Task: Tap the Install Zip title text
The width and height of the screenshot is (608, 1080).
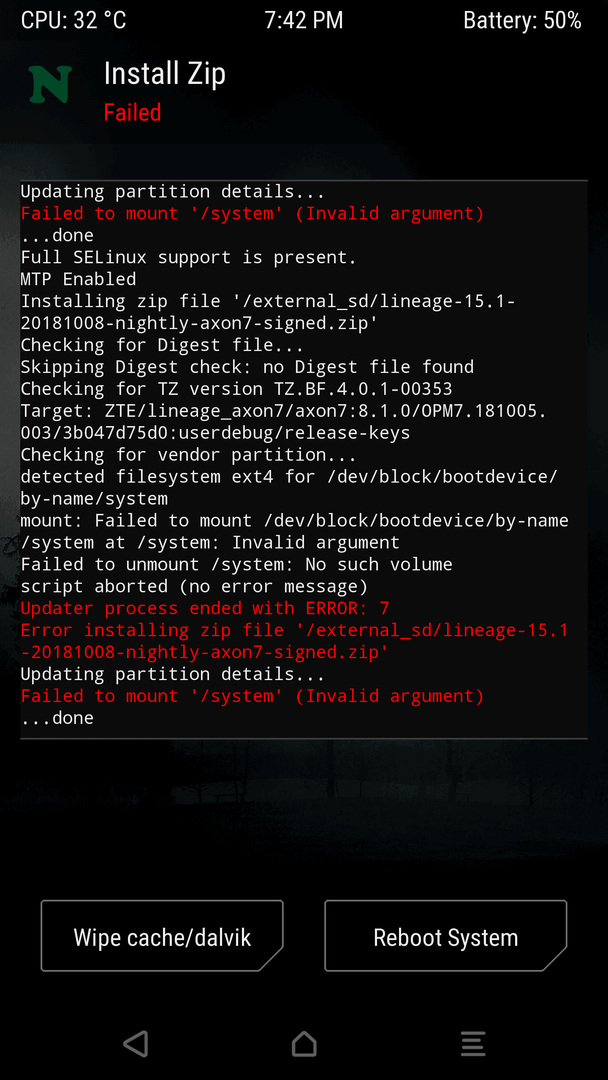Action: tap(165, 74)
